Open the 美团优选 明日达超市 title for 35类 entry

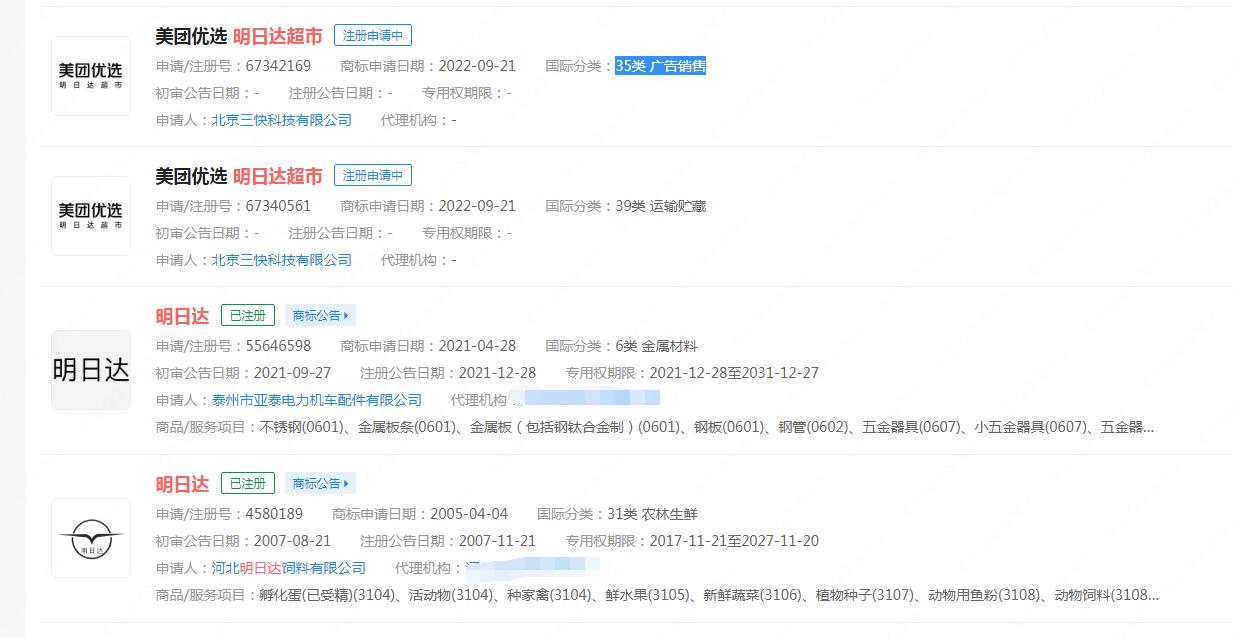pos(238,36)
